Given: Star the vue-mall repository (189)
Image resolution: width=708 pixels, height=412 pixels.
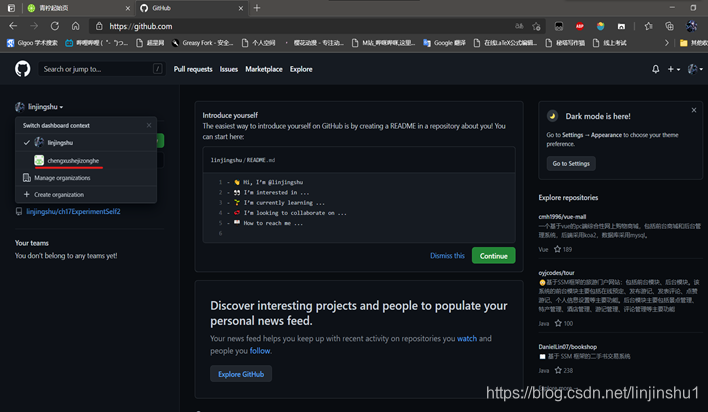Looking at the screenshot, I should point(558,249).
